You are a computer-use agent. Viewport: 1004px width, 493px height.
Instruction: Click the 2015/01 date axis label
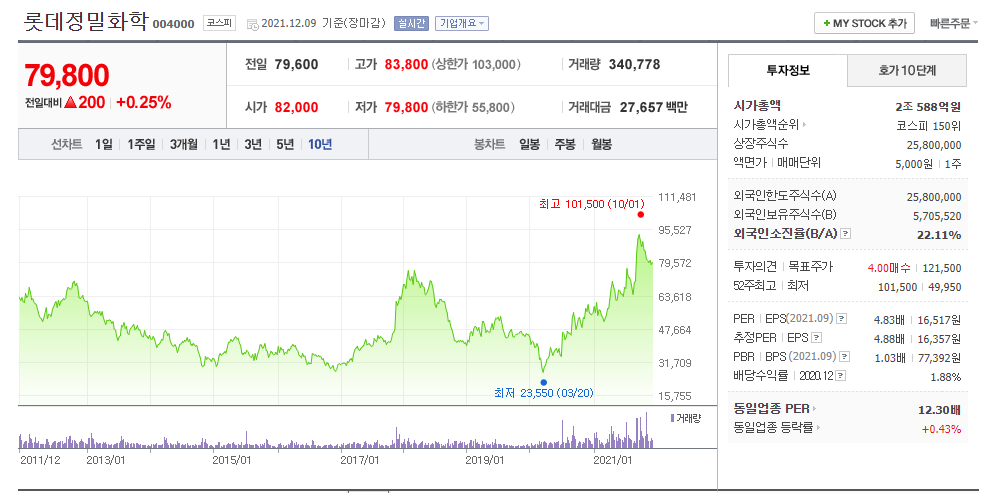coord(232,460)
